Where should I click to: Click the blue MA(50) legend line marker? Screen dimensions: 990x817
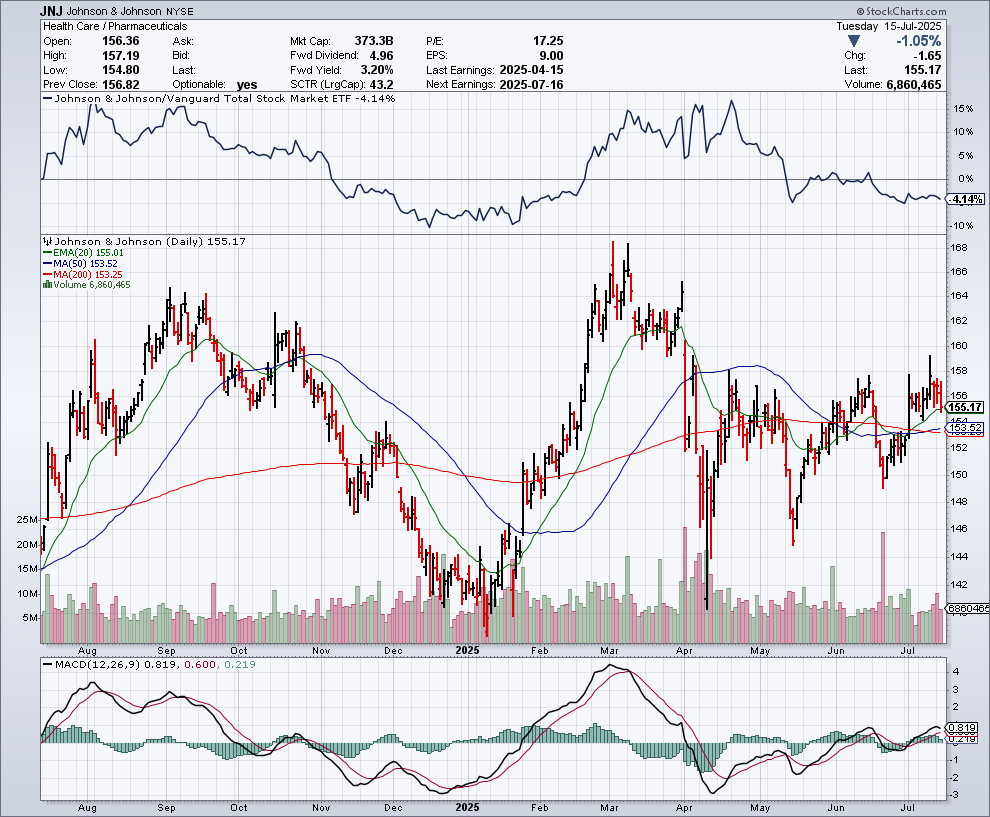click(47, 263)
